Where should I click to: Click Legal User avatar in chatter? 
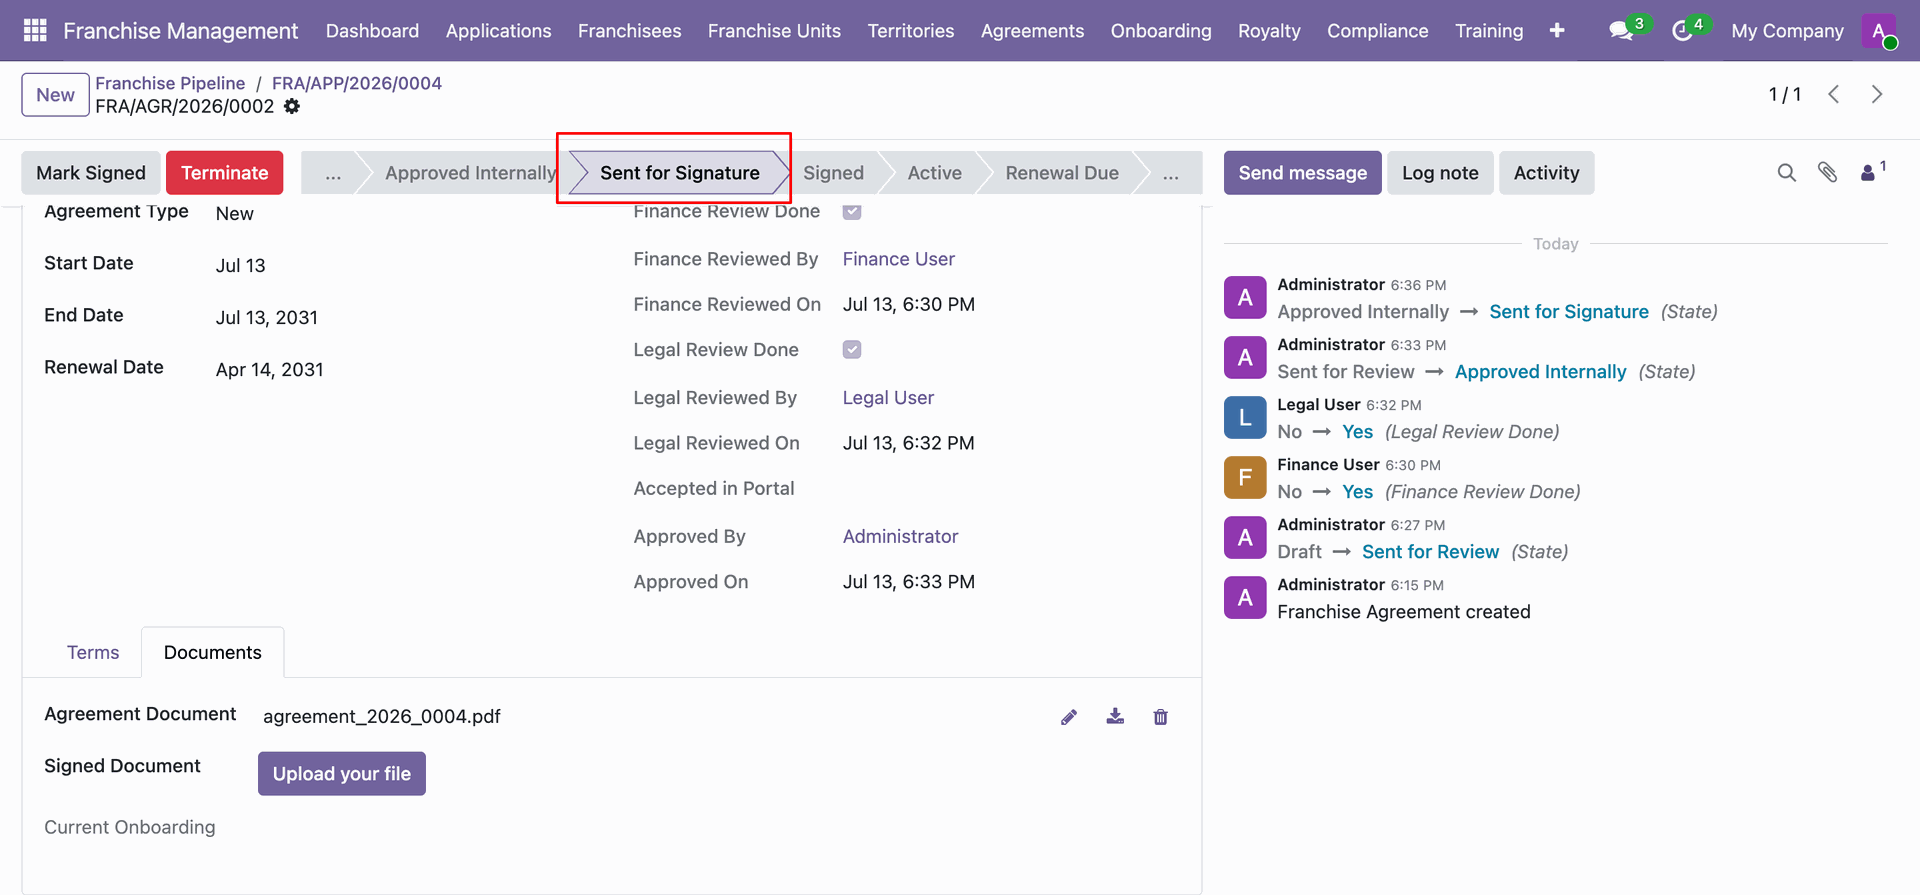pos(1245,418)
